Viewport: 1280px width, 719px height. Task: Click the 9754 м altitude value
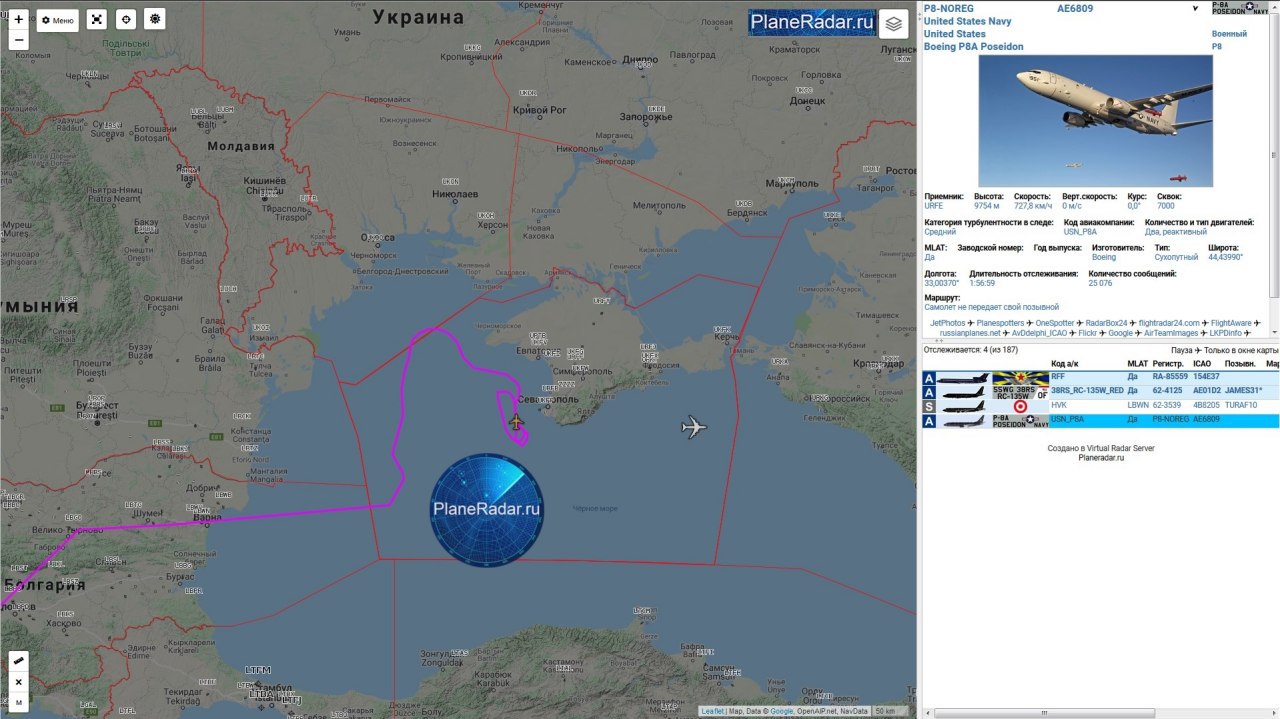pos(989,206)
